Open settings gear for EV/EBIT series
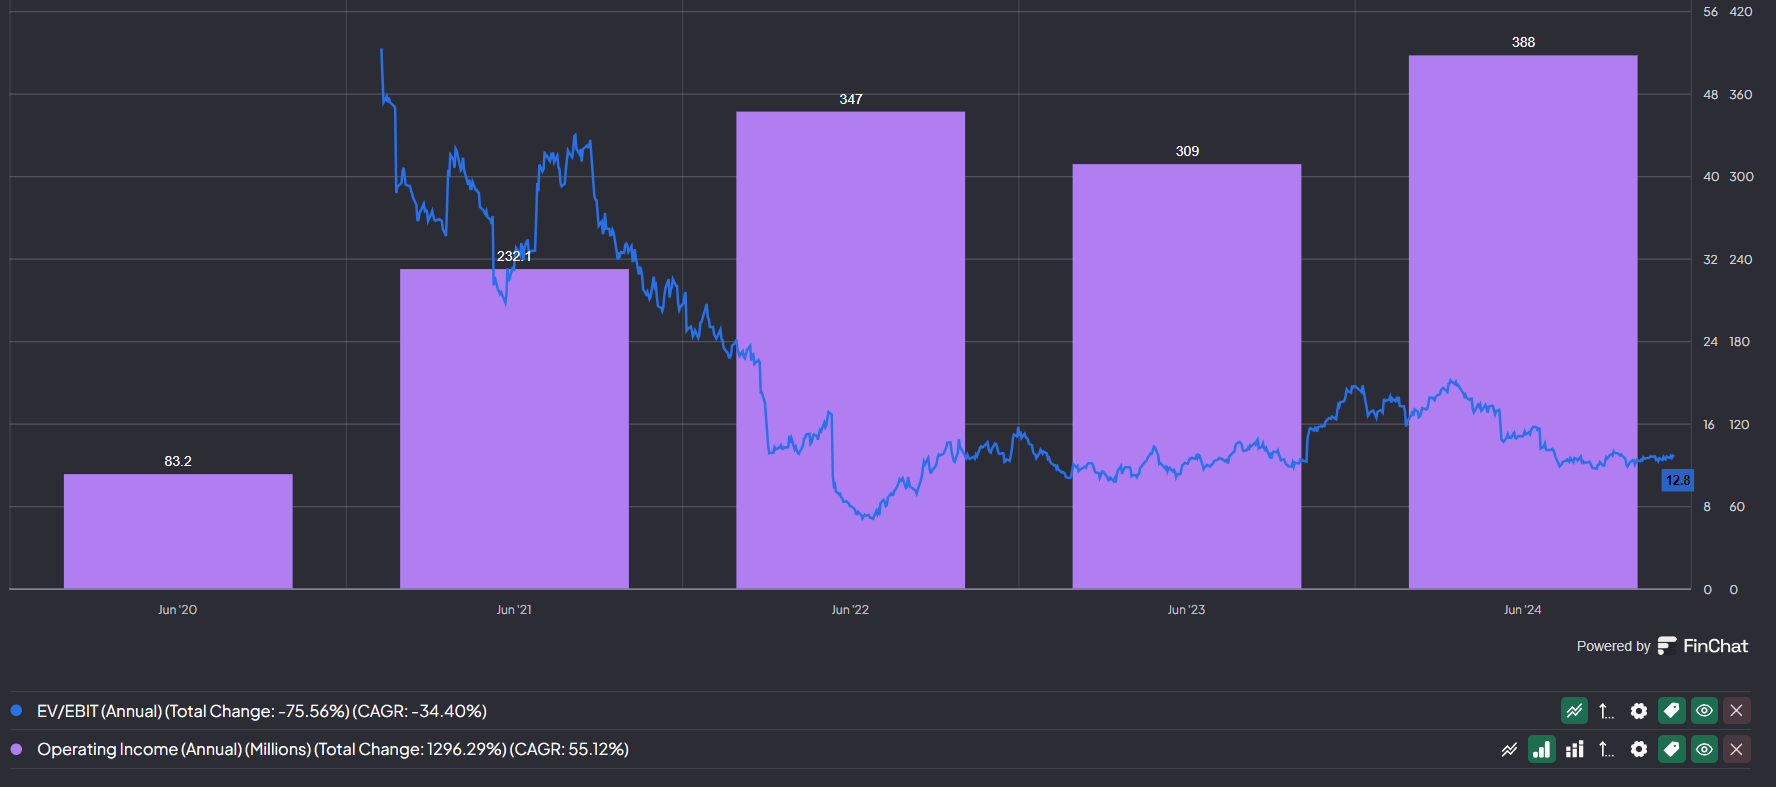This screenshot has width=1776, height=787. click(1638, 711)
